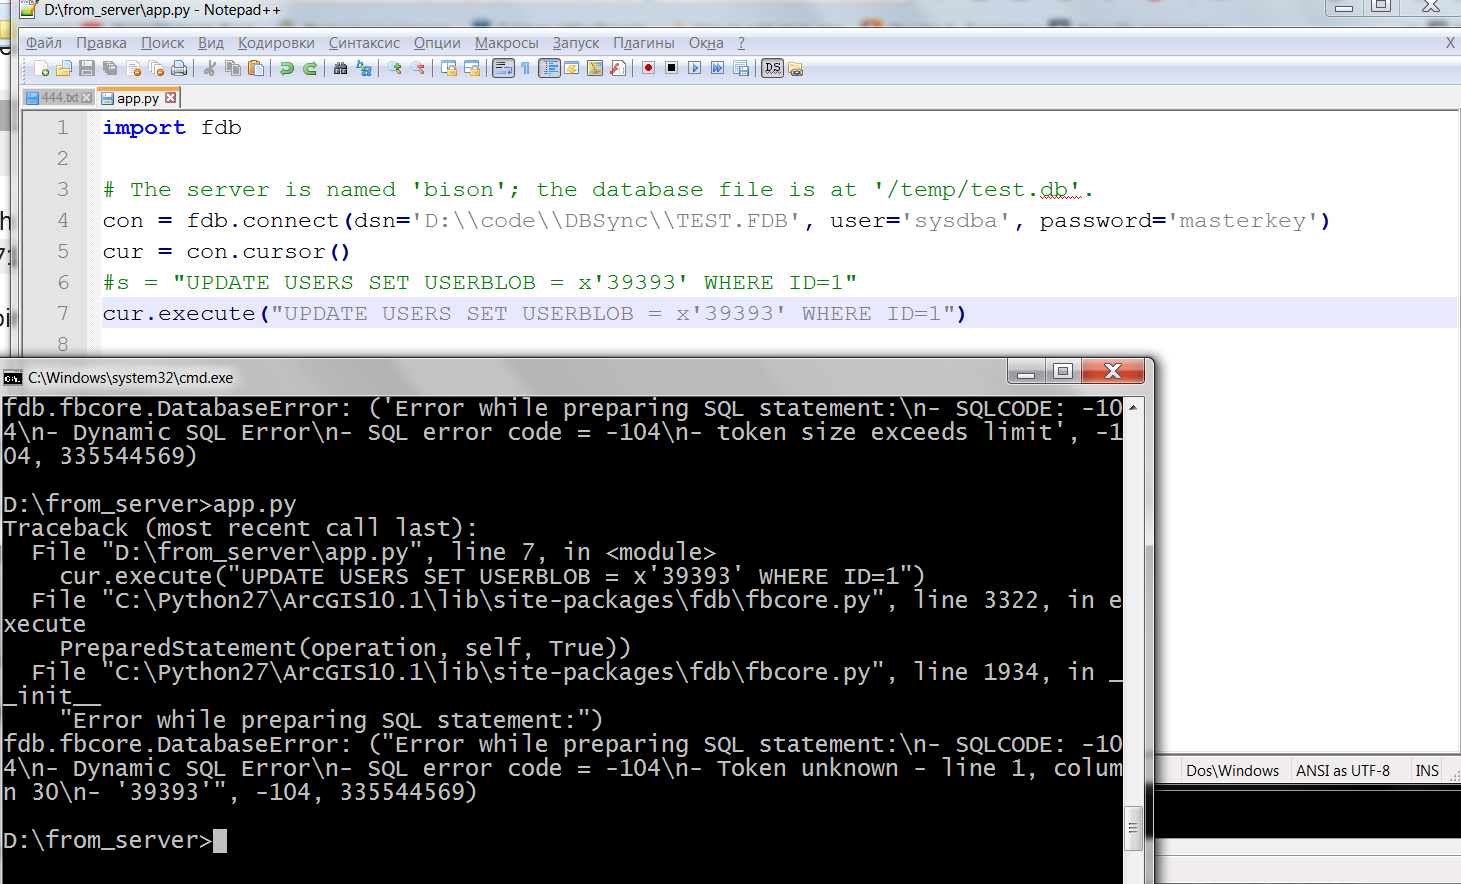
Task: Open the Синтаксис menu
Action: pos(364,43)
